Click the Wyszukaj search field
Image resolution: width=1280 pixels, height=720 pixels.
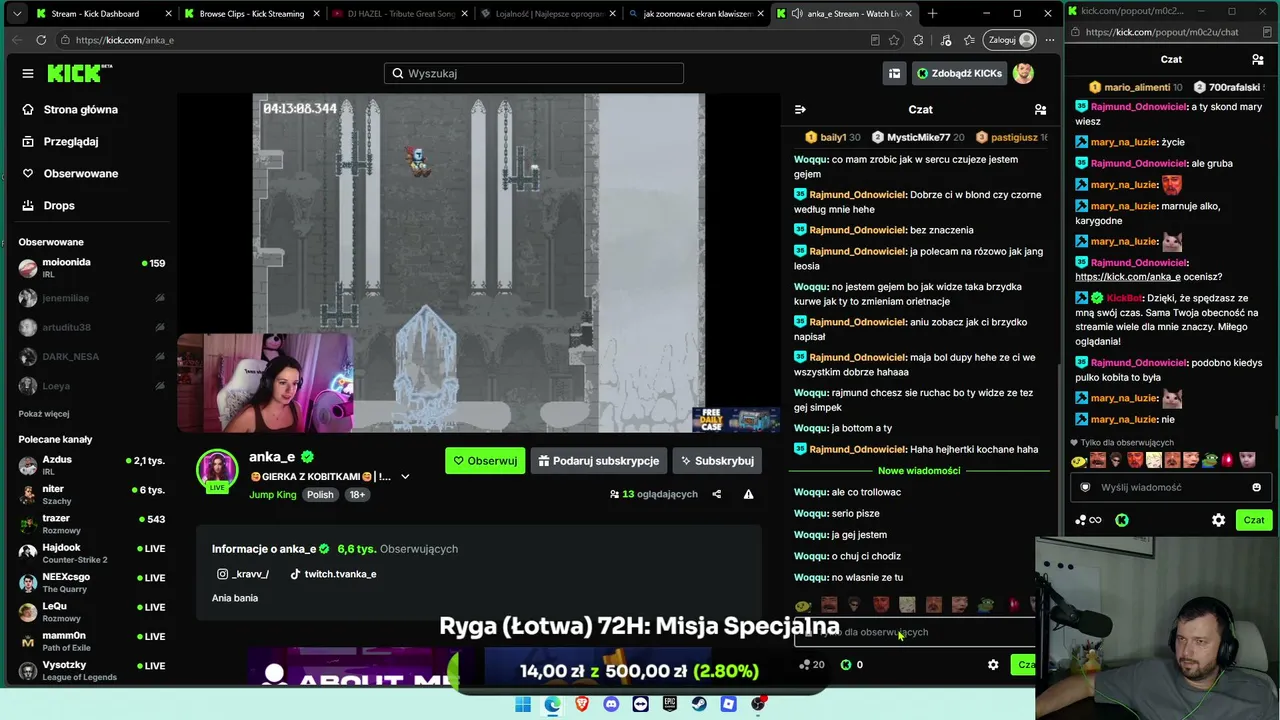click(x=534, y=73)
